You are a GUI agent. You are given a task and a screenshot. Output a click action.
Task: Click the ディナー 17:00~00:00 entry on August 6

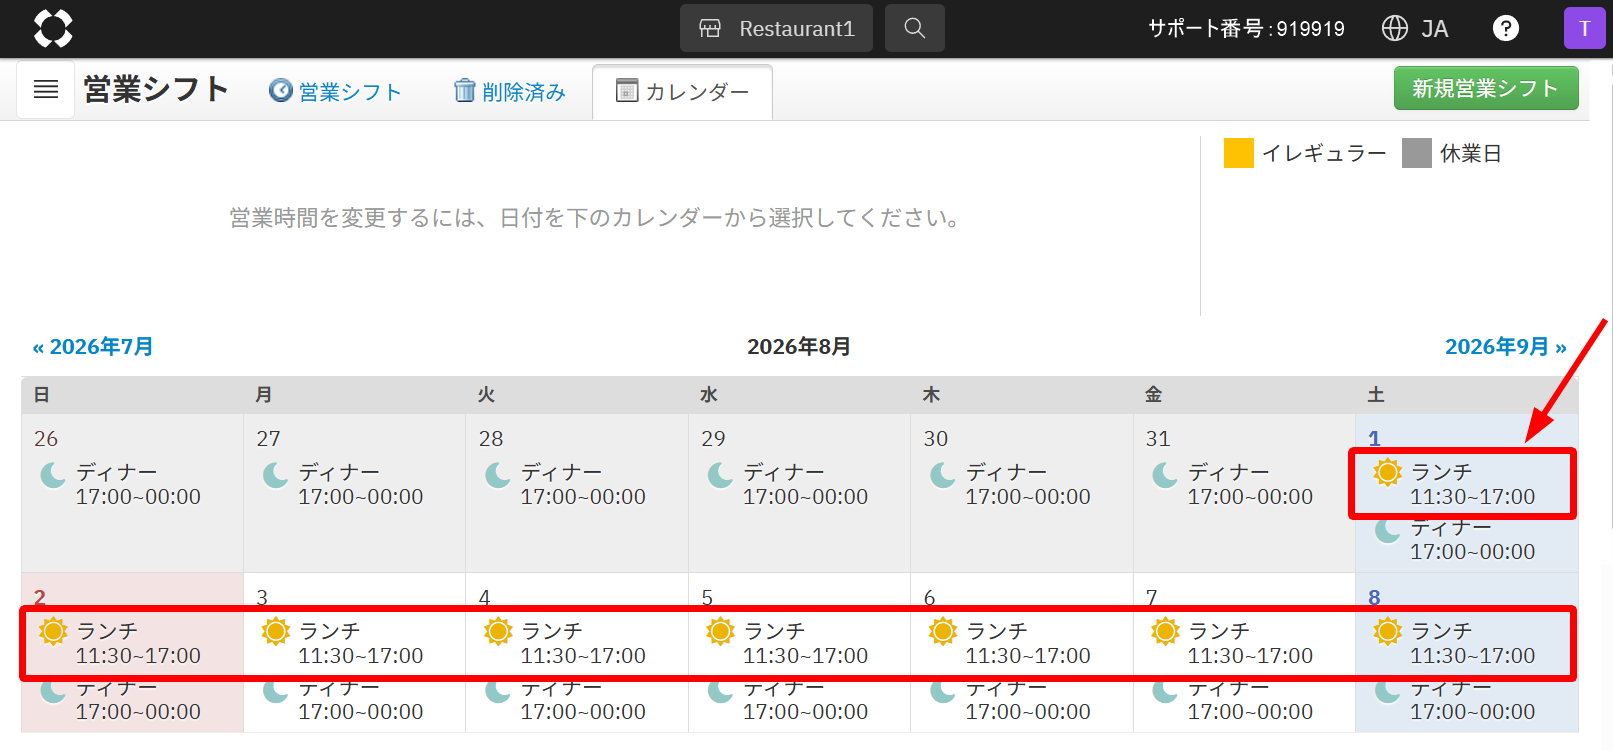click(x=1009, y=700)
